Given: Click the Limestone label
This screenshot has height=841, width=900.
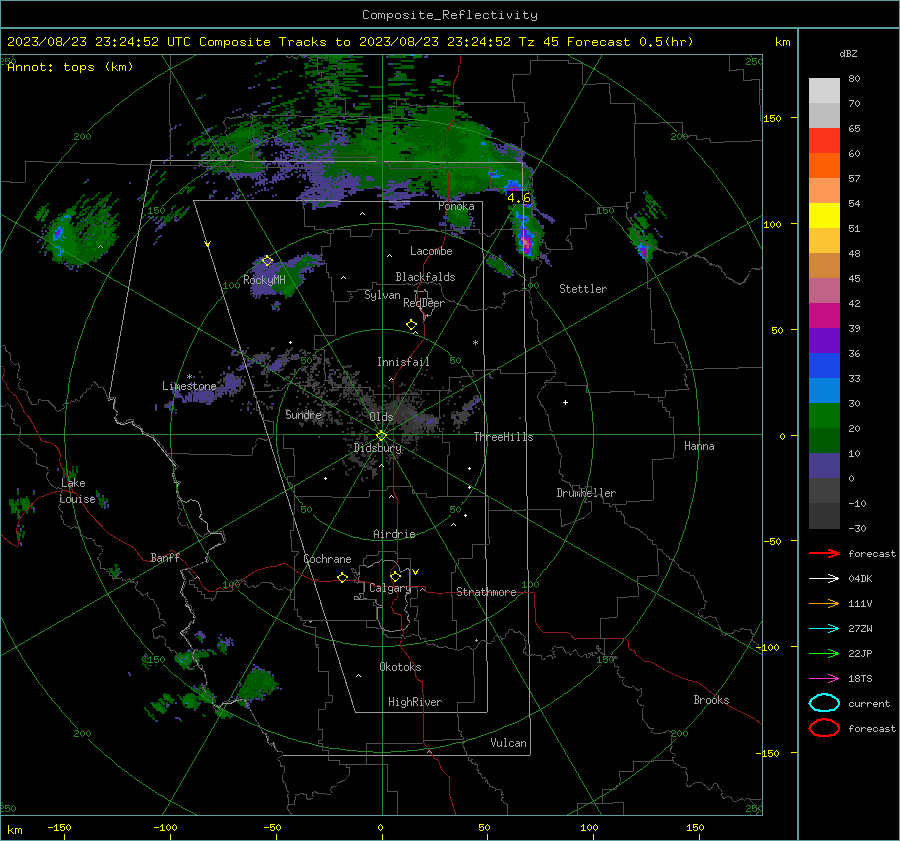Looking at the screenshot, I should [189, 386].
